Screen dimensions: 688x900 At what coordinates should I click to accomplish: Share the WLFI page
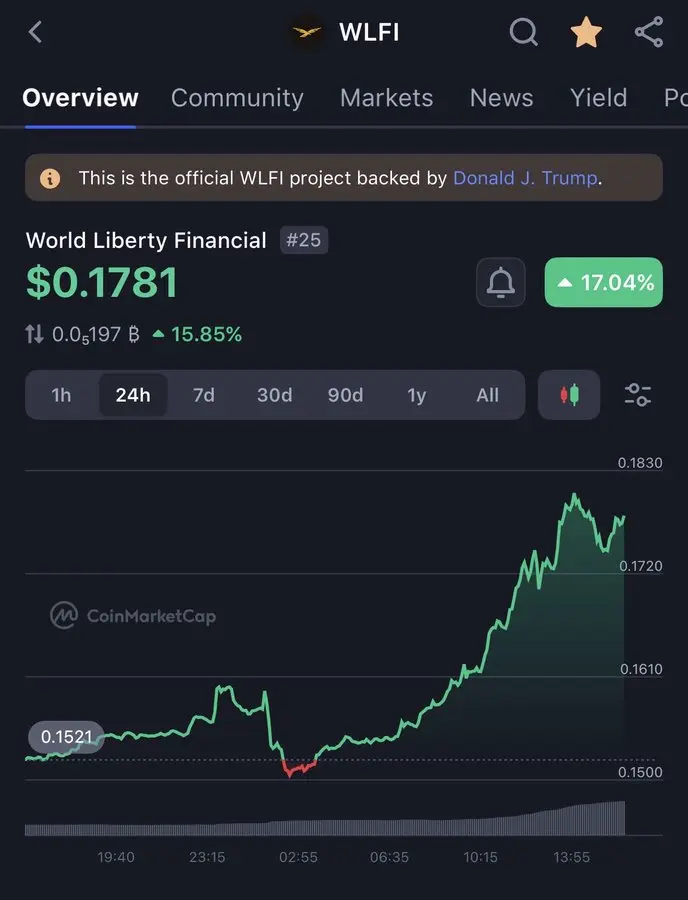tap(649, 32)
